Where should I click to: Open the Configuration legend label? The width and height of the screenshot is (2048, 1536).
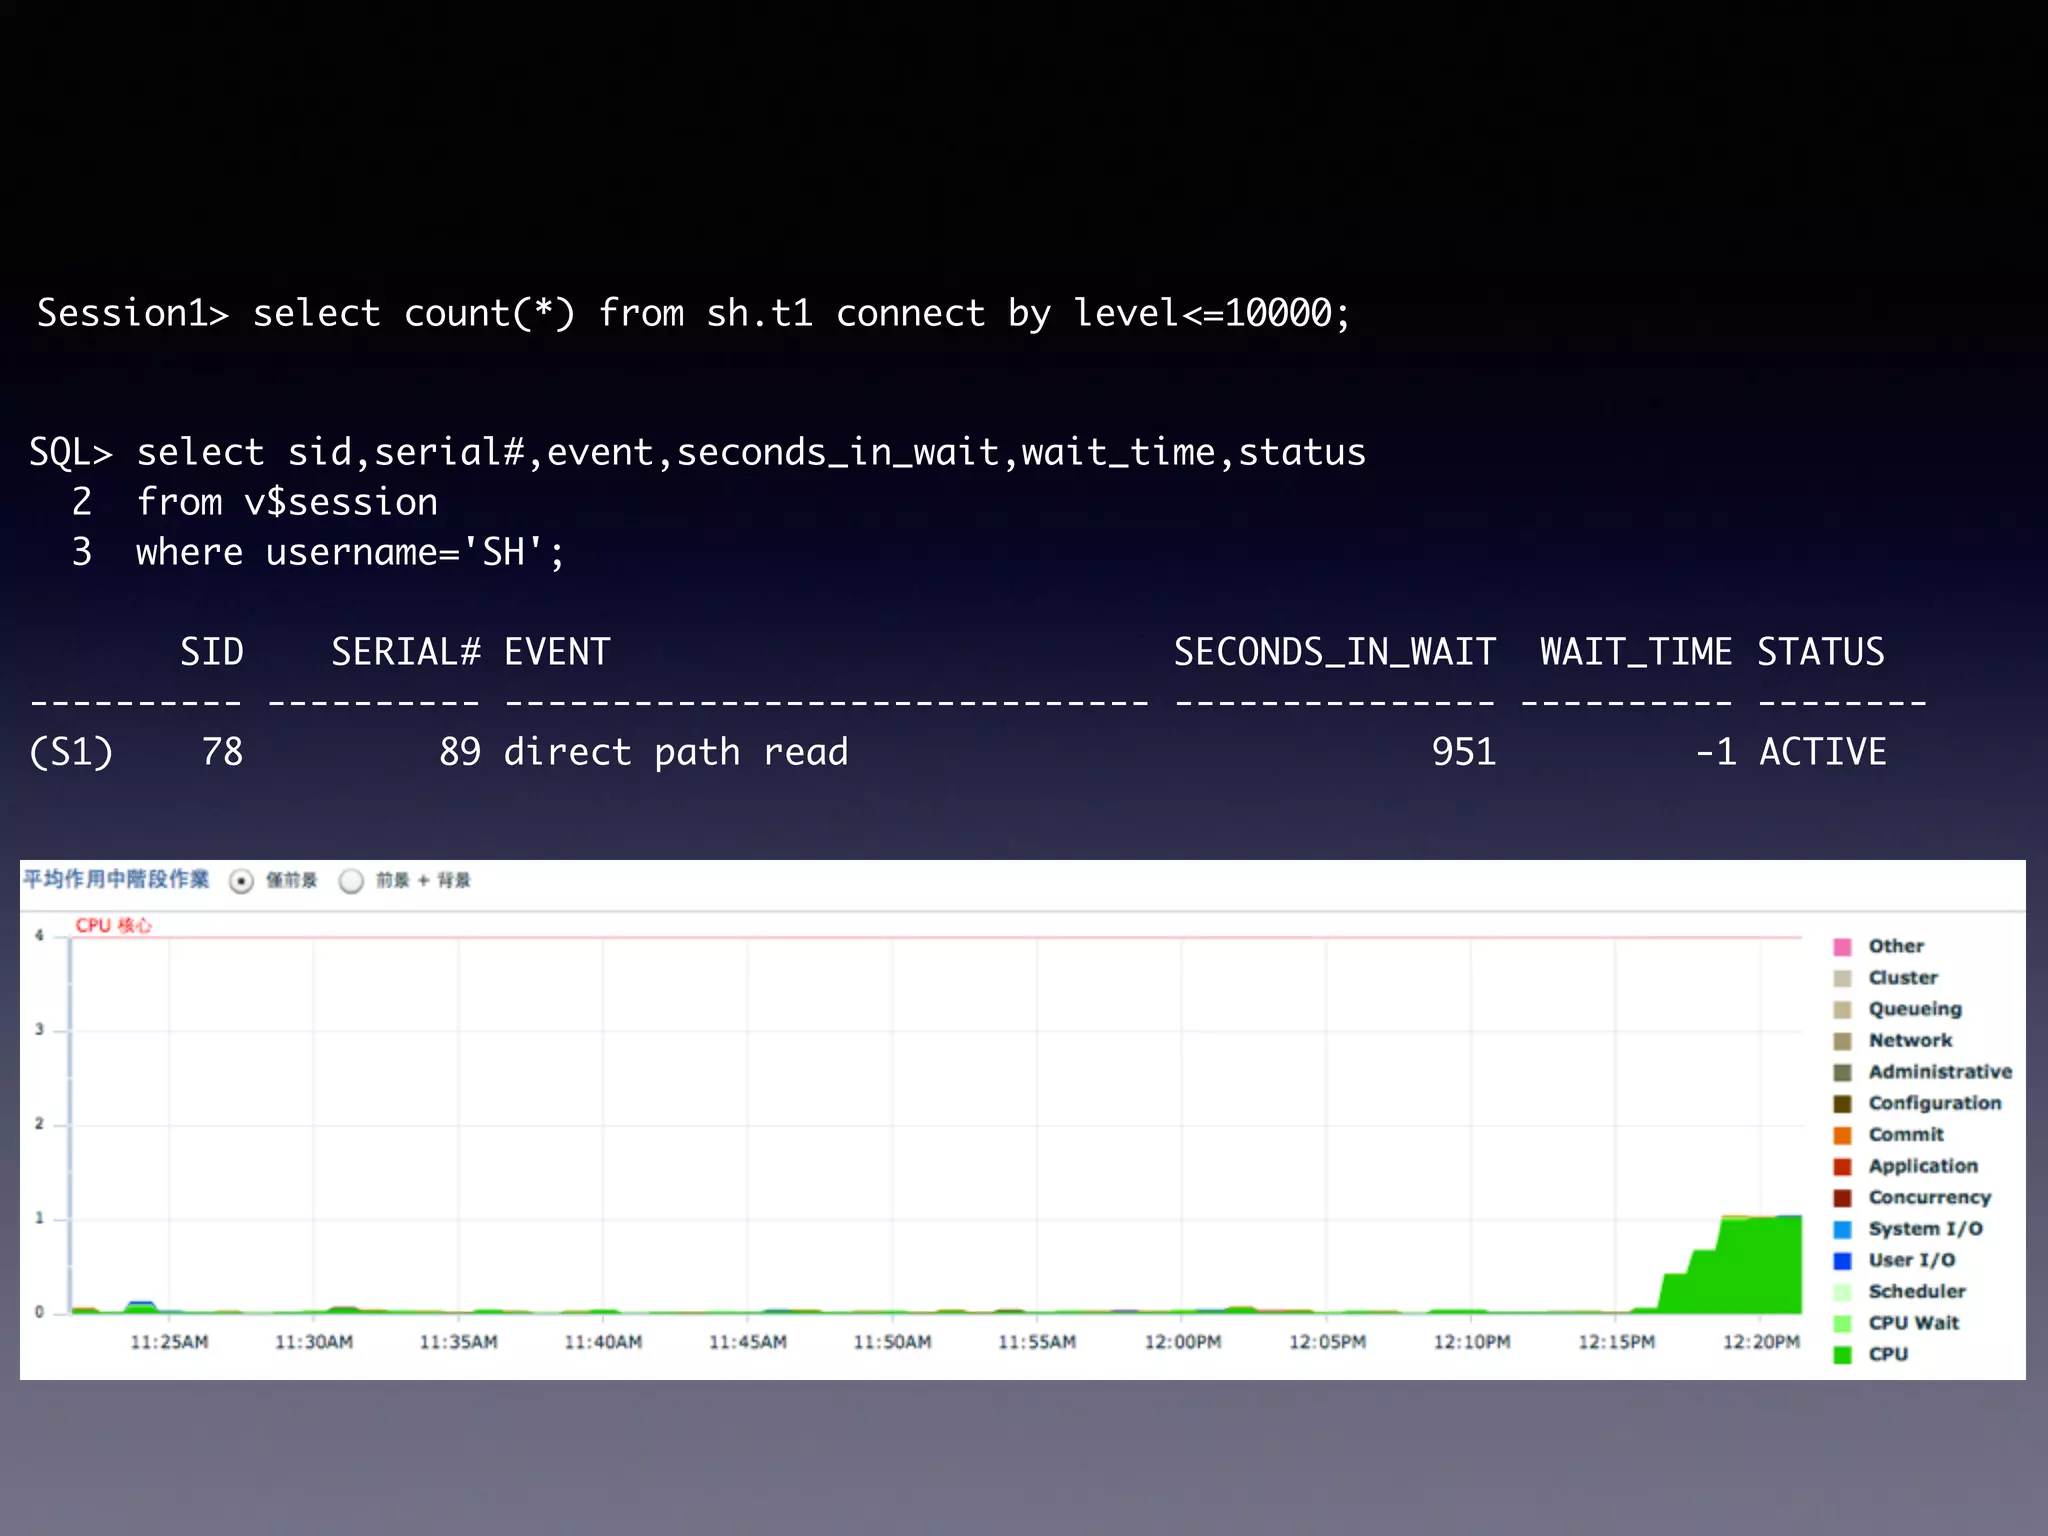(x=1935, y=1103)
